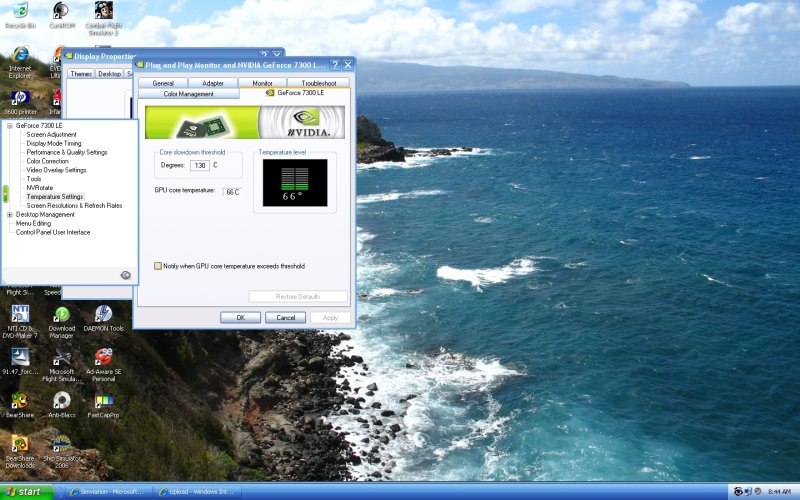This screenshot has width=800, height=500.
Task: Collapse the GeForce 7300 LE tree node
Action: (x=10, y=126)
